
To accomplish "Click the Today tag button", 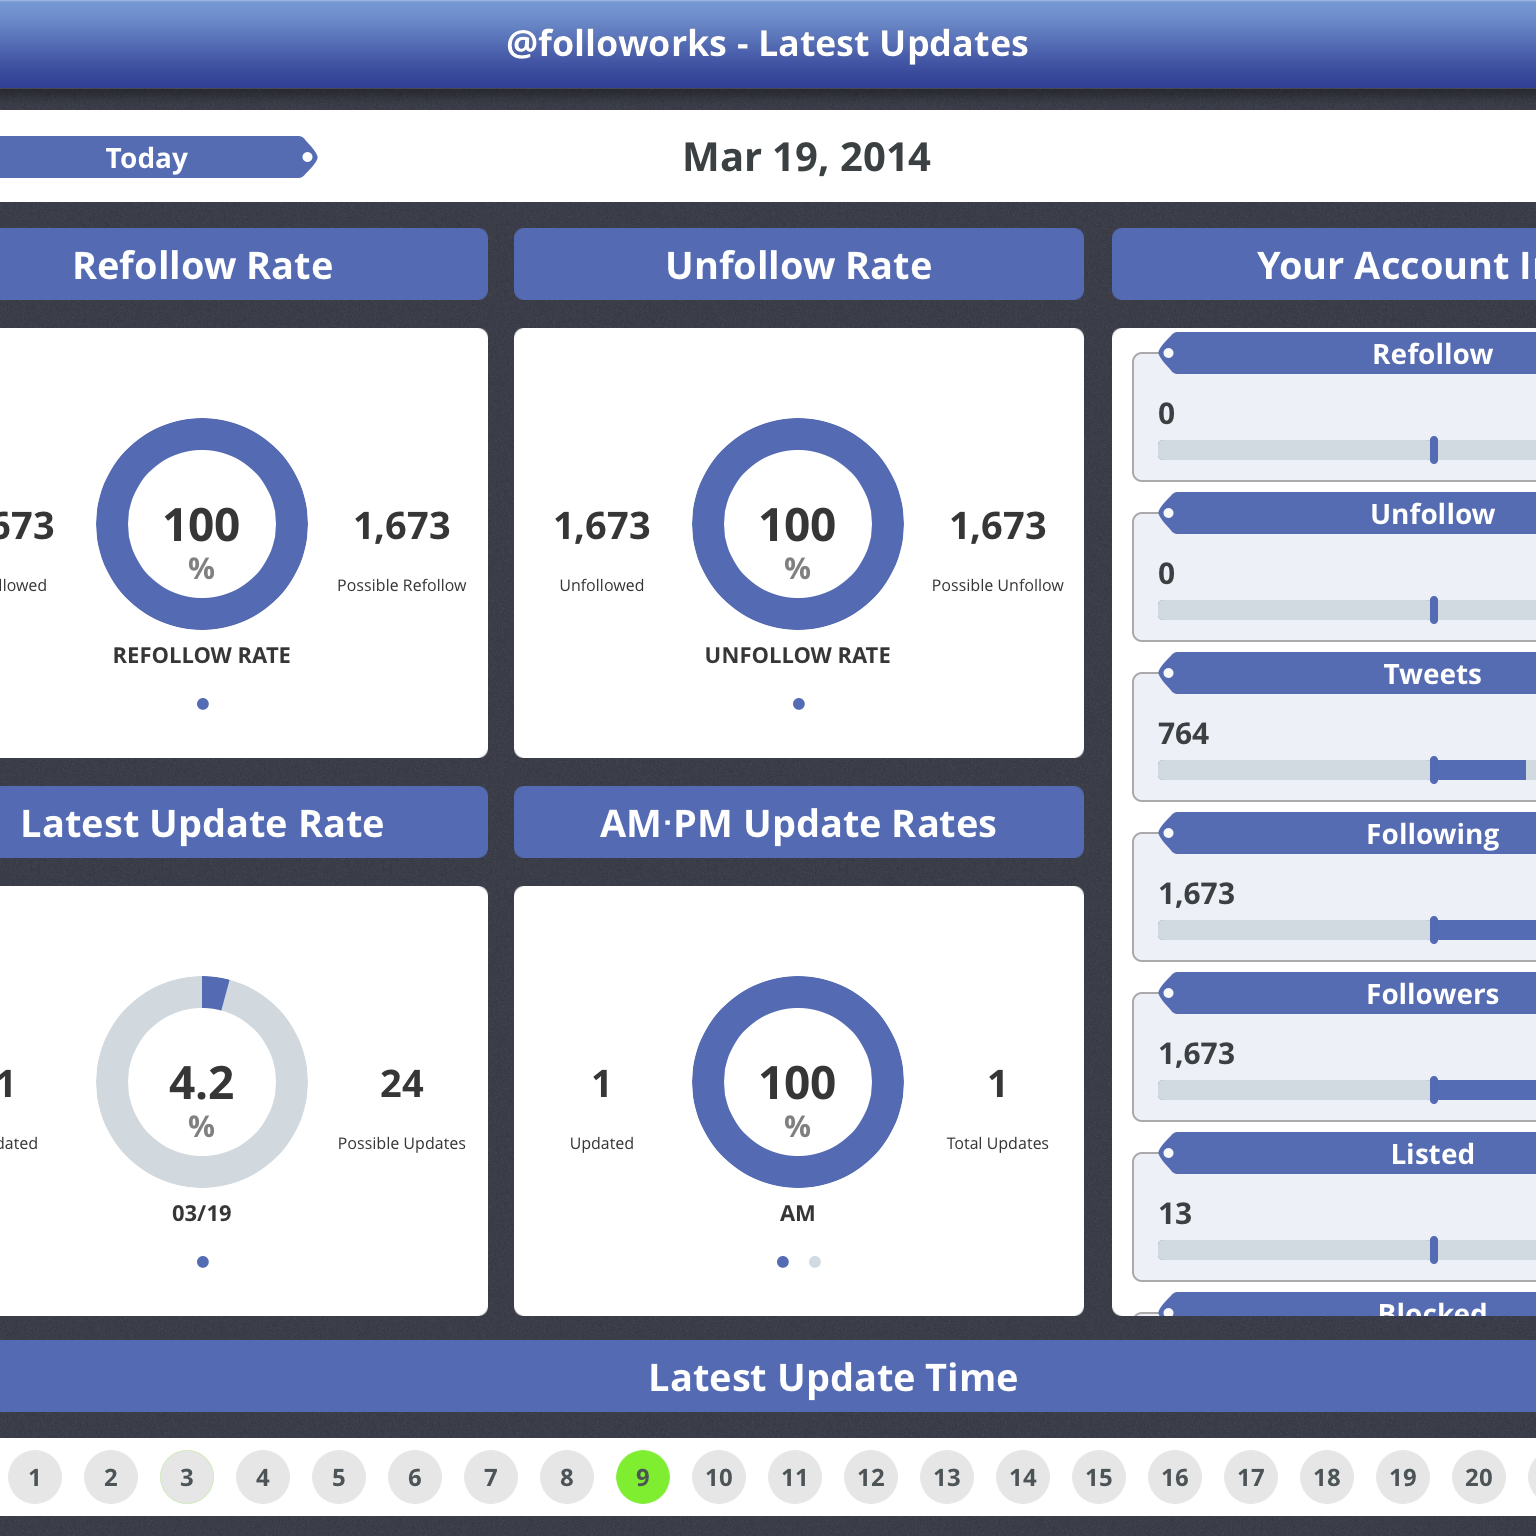I will coord(150,158).
